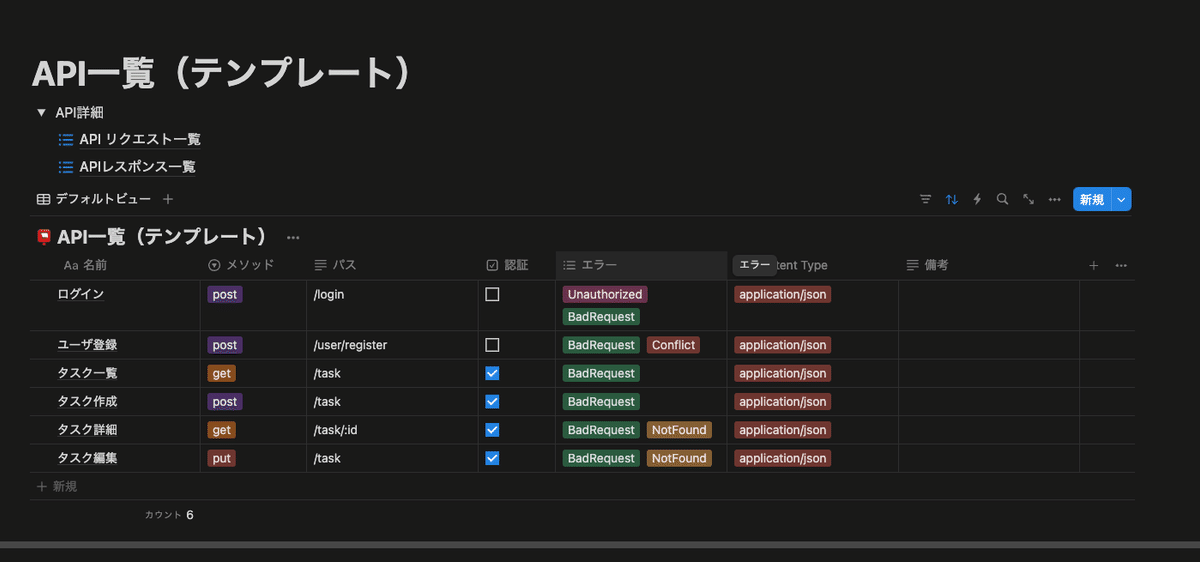The width and height of the screenshot is (1200, 562).
Task: Open the エラー column header
Action: 641,265
